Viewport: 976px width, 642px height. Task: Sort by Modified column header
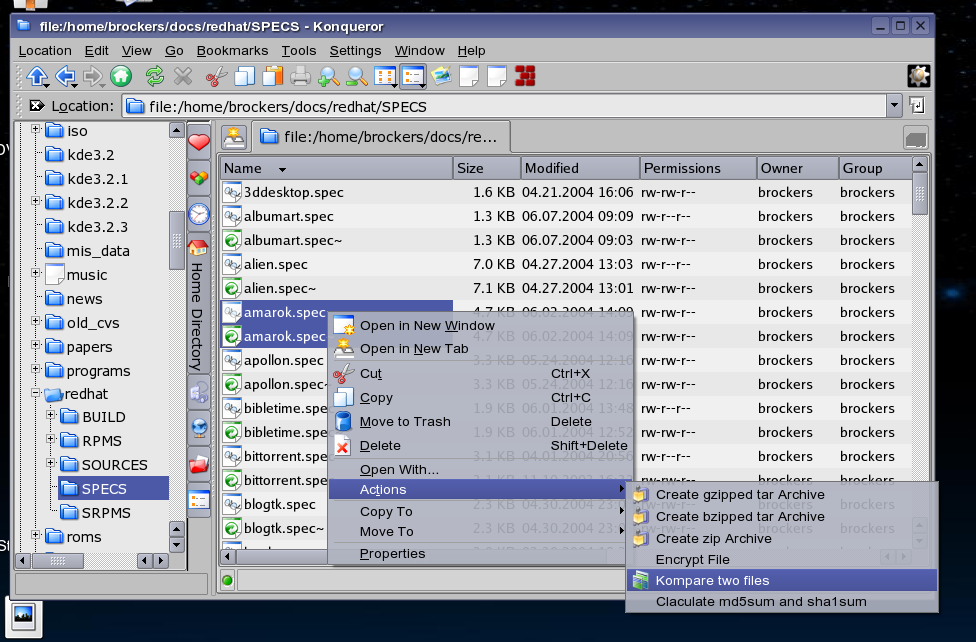click(x=580, y=168)
